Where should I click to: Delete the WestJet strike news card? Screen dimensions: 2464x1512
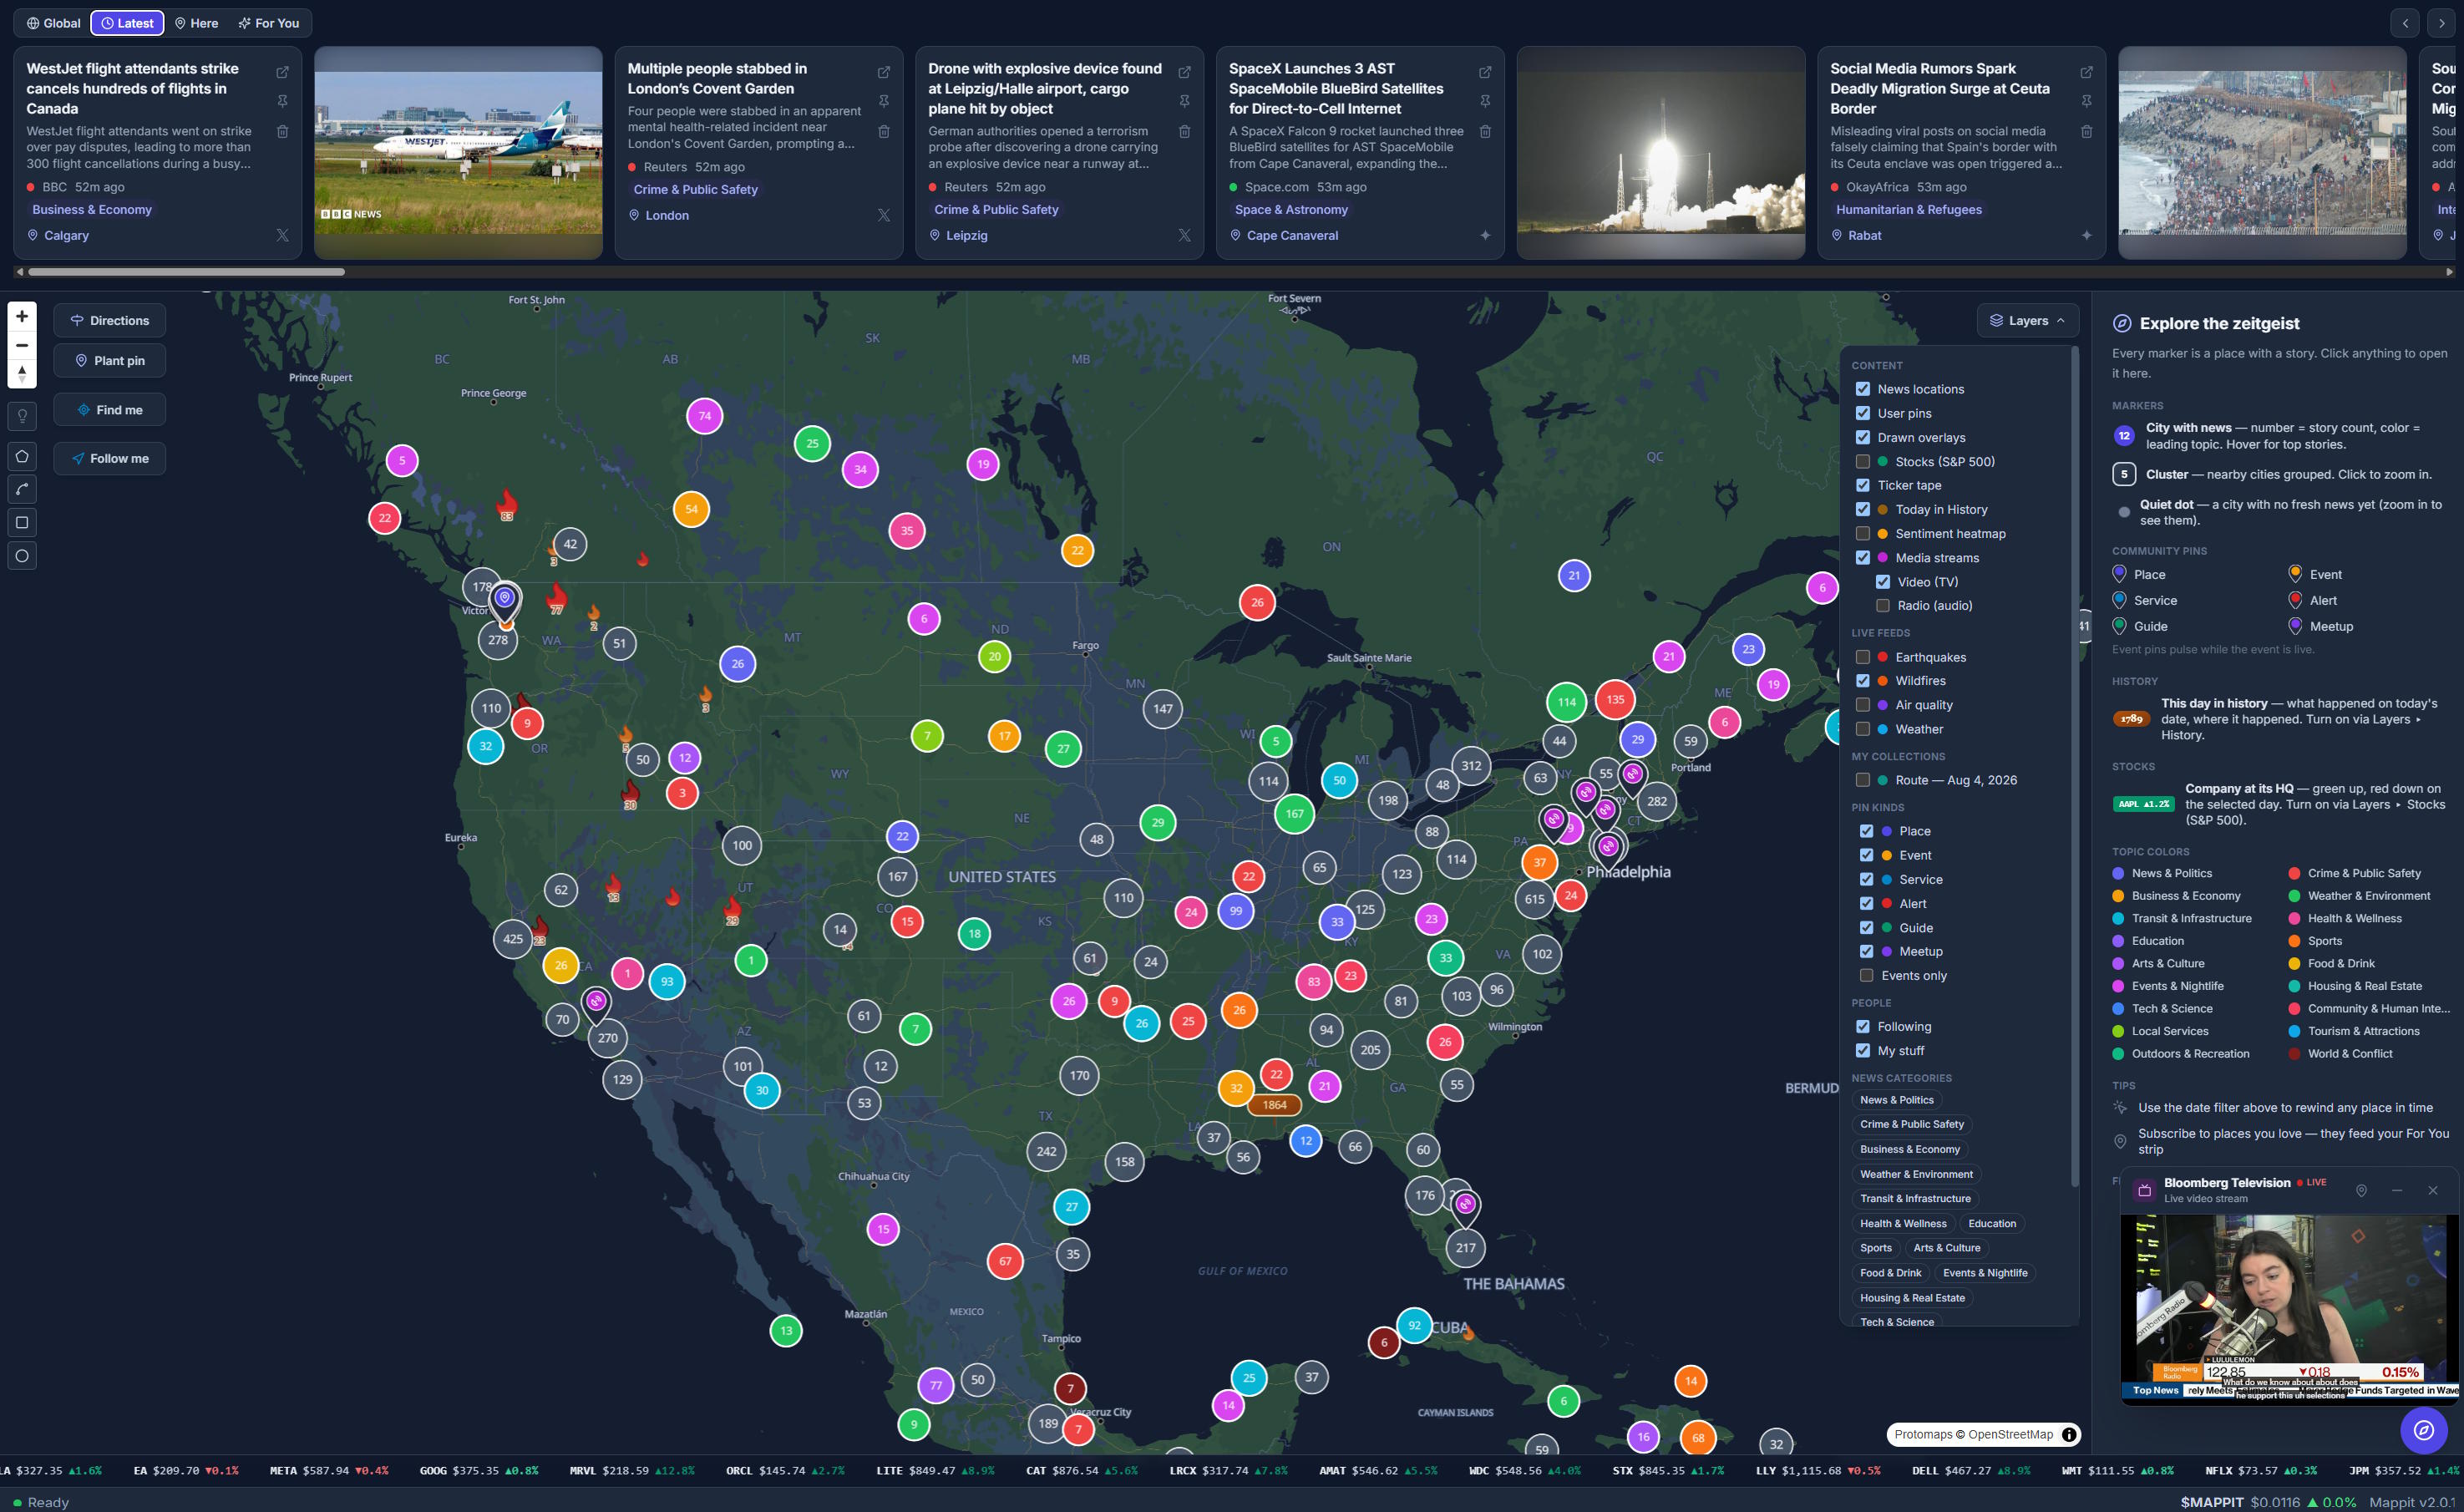click(283, 131)
